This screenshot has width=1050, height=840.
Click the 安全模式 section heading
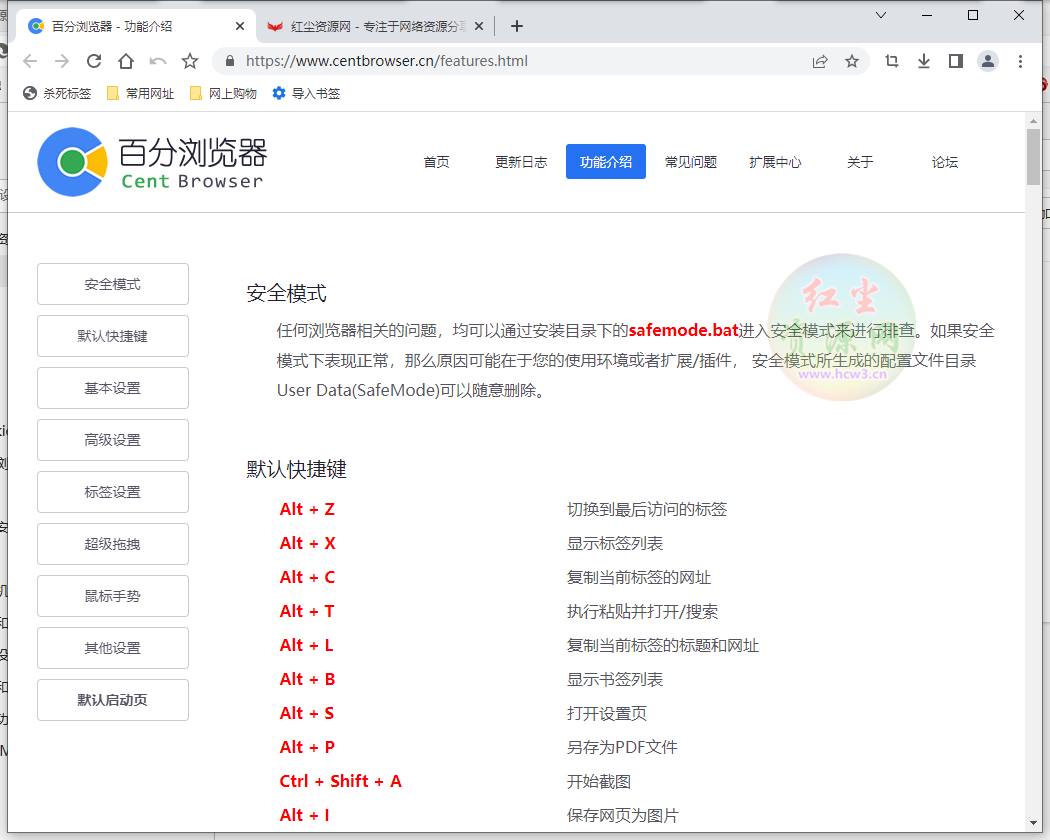[286, 293]
